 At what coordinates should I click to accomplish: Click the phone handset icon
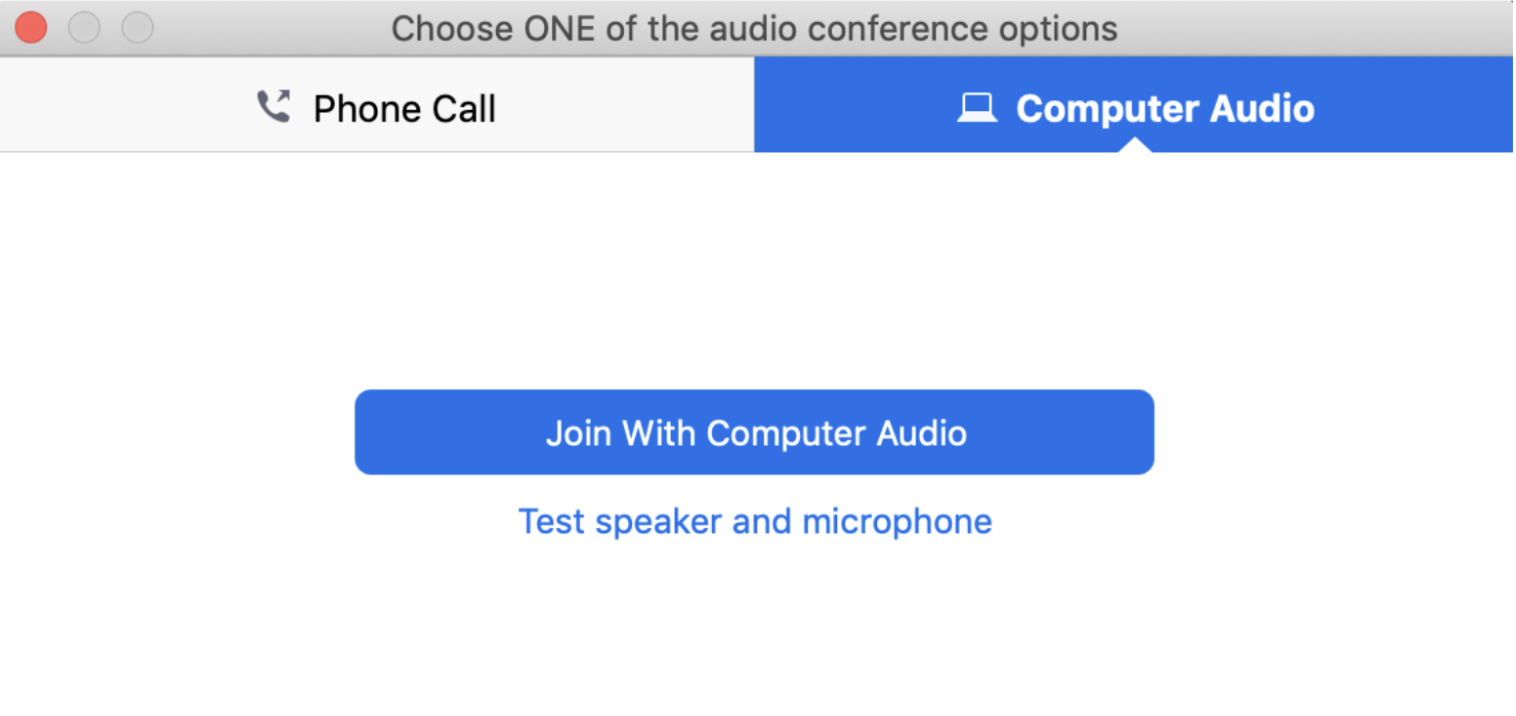pyautogui.click(x=273, y=107)
